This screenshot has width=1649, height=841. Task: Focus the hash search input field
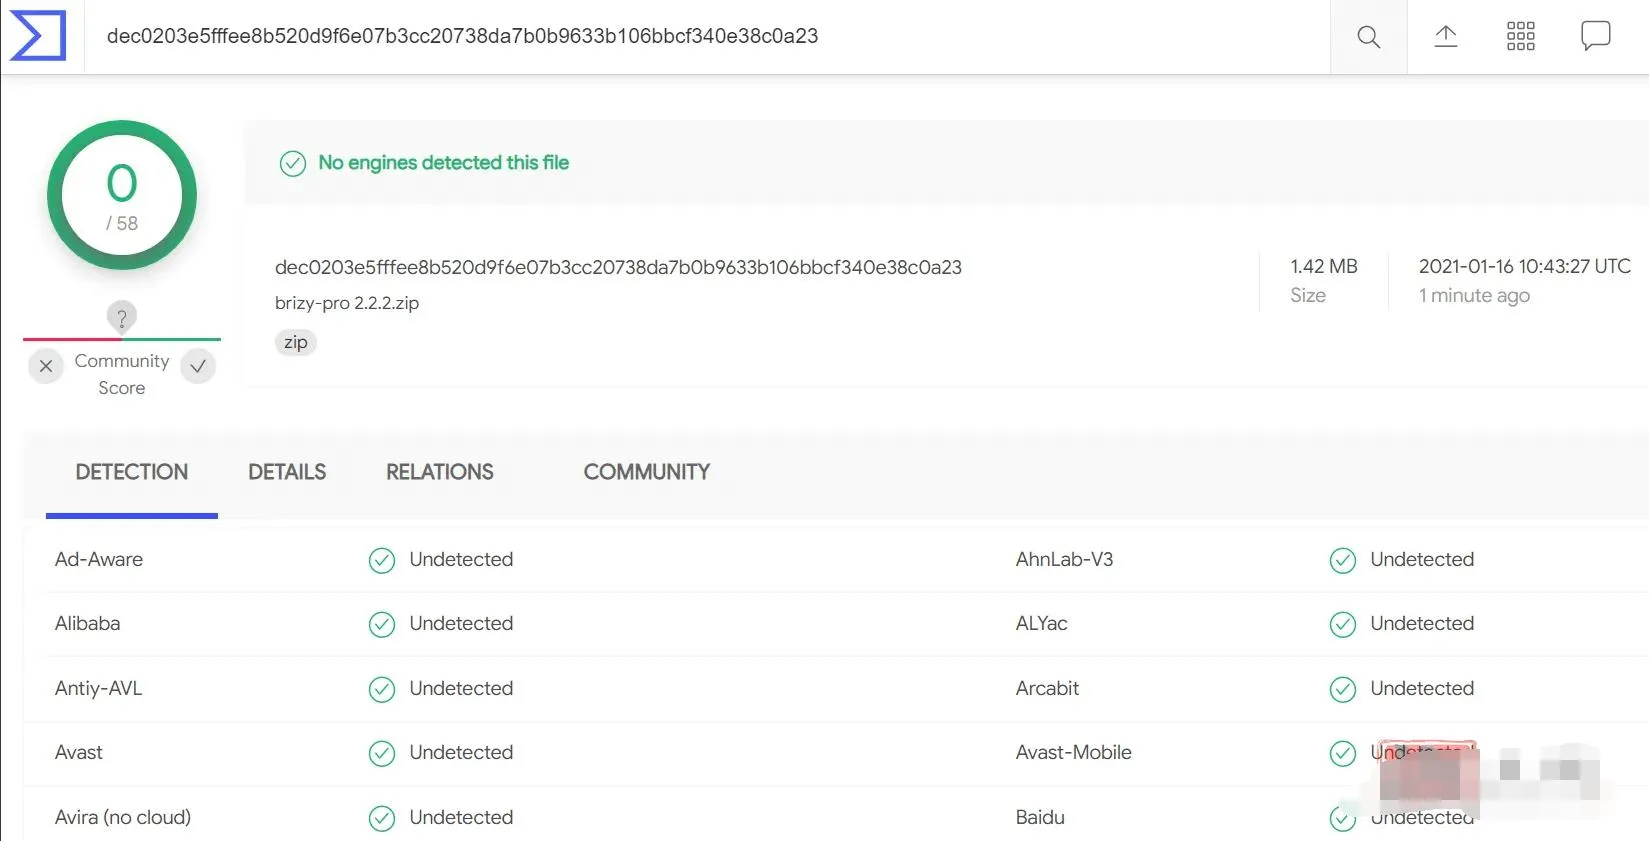707,37
